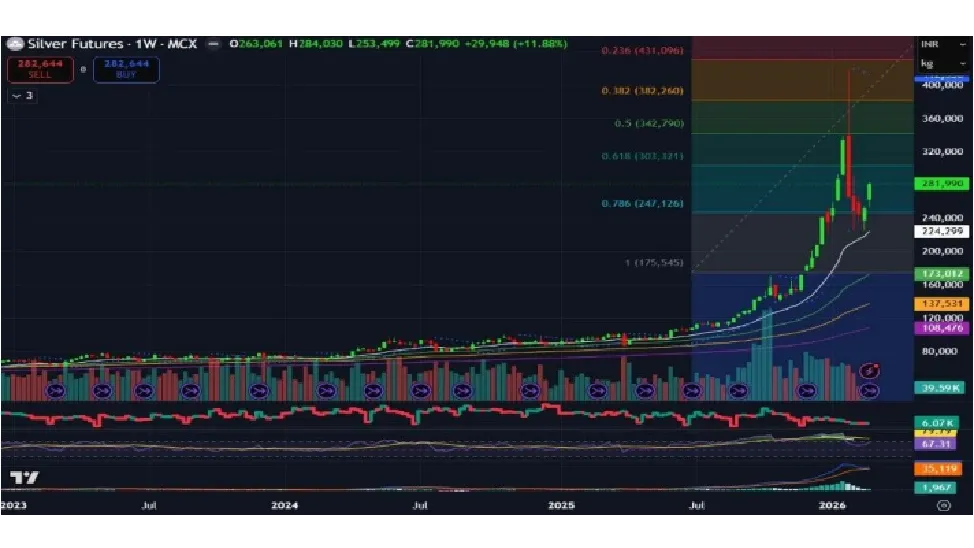974x548 pixels.
Task: Click the 2023 label on time axis
Action: point(14,505)
